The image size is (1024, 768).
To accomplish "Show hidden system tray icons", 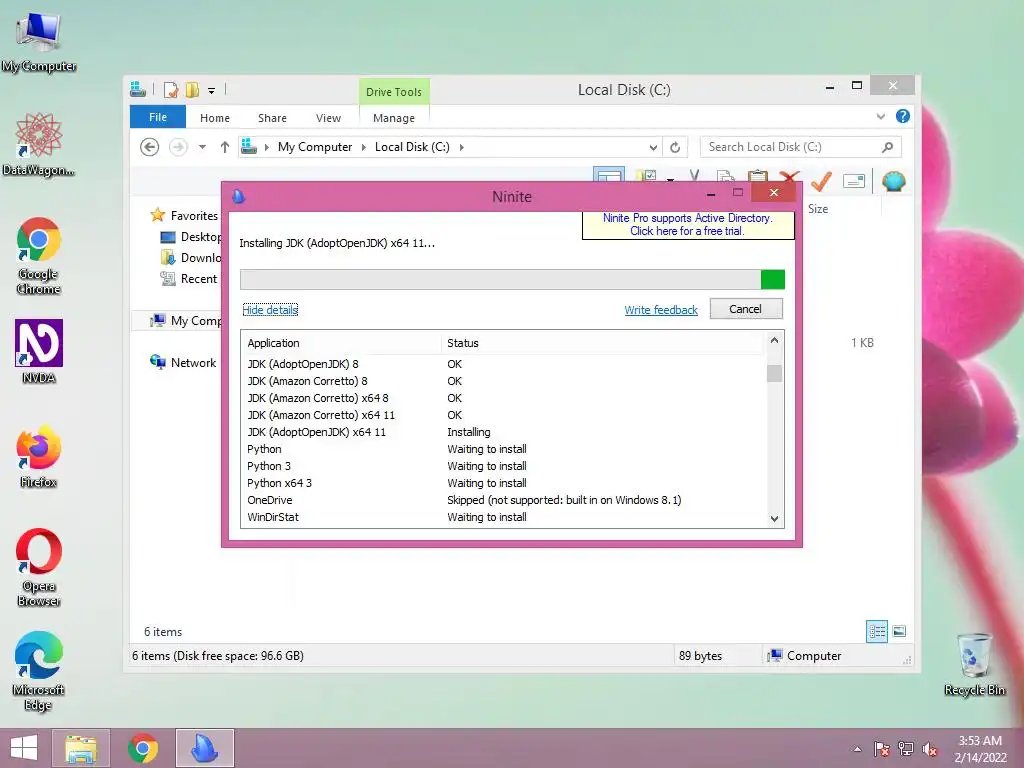I will 857,749.
